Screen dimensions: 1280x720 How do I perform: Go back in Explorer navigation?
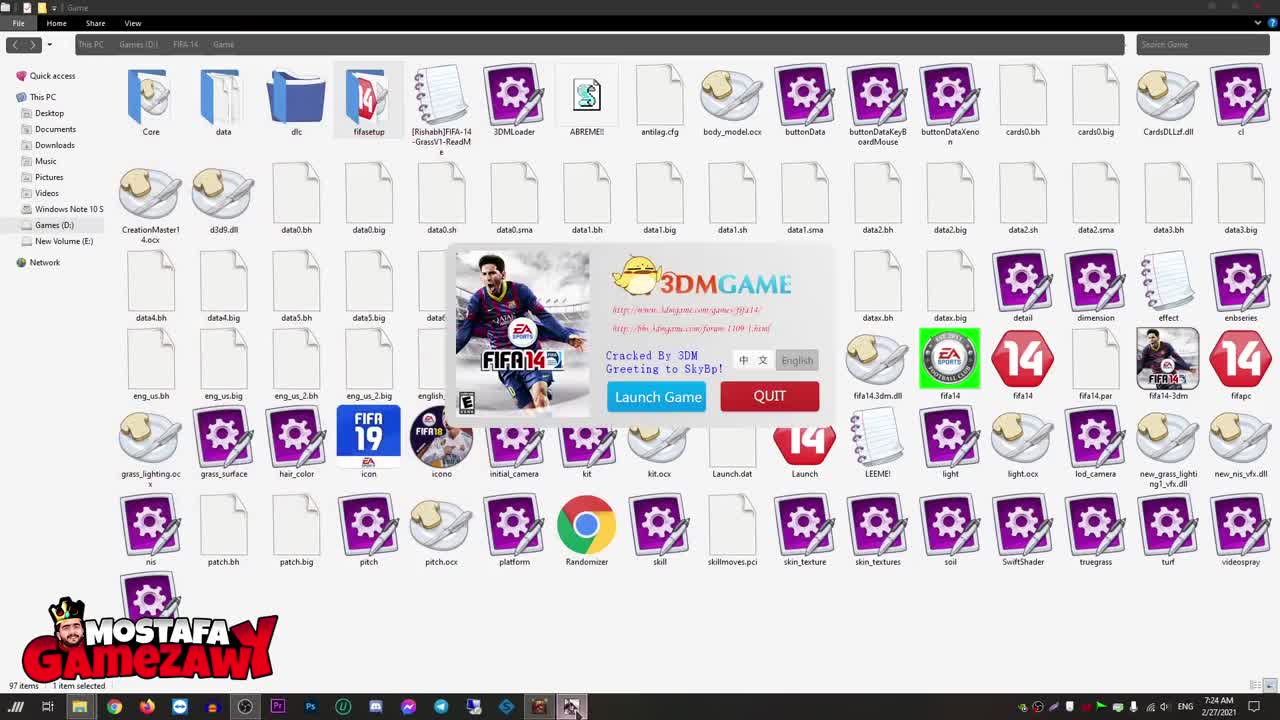point(15,44)
